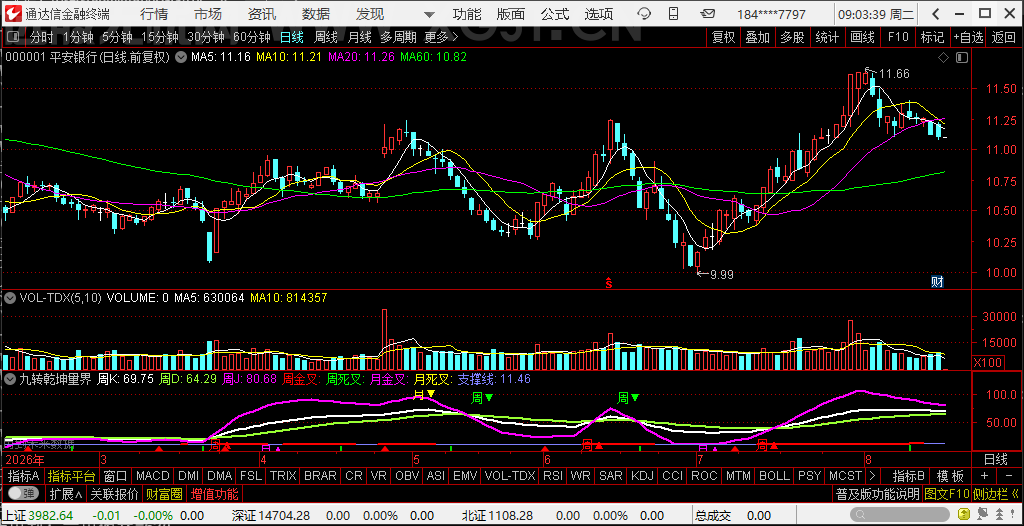The image size is (1024, 526).
Task: Select the 指标B tab
Action: [908, 476]
